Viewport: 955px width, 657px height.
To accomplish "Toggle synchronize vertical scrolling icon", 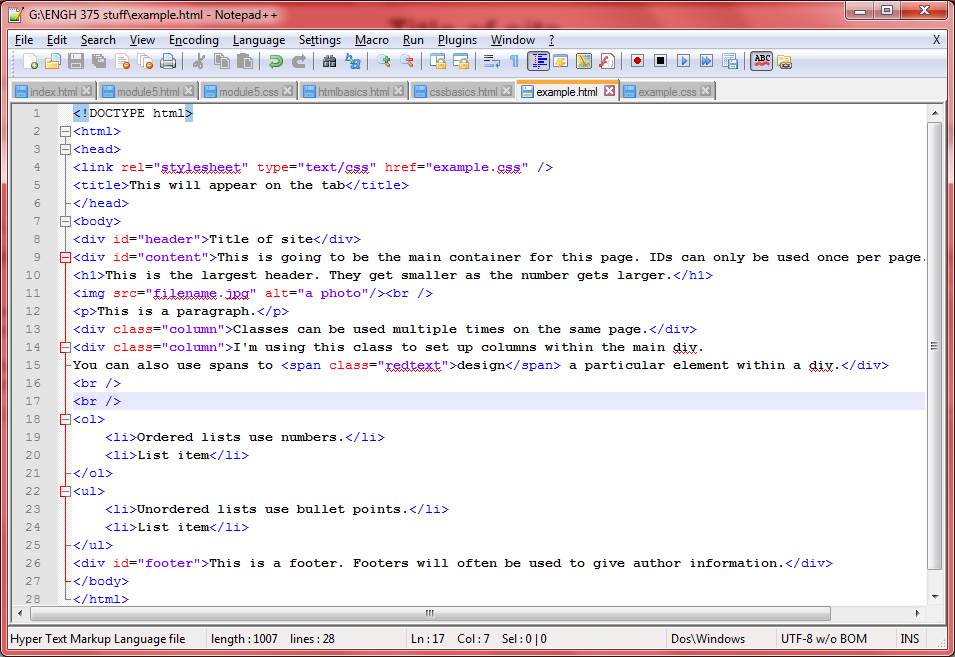I will [437, 61].
